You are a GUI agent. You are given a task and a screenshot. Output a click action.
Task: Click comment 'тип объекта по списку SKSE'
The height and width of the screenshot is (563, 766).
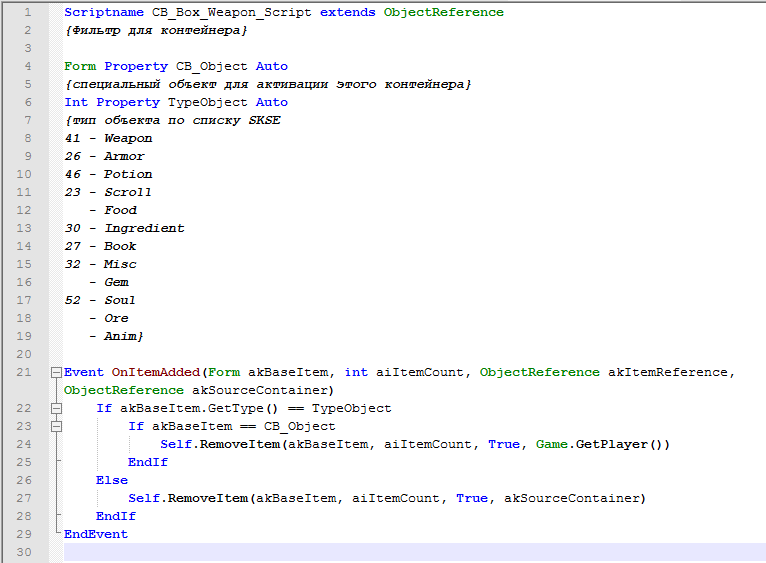point(176,120)
